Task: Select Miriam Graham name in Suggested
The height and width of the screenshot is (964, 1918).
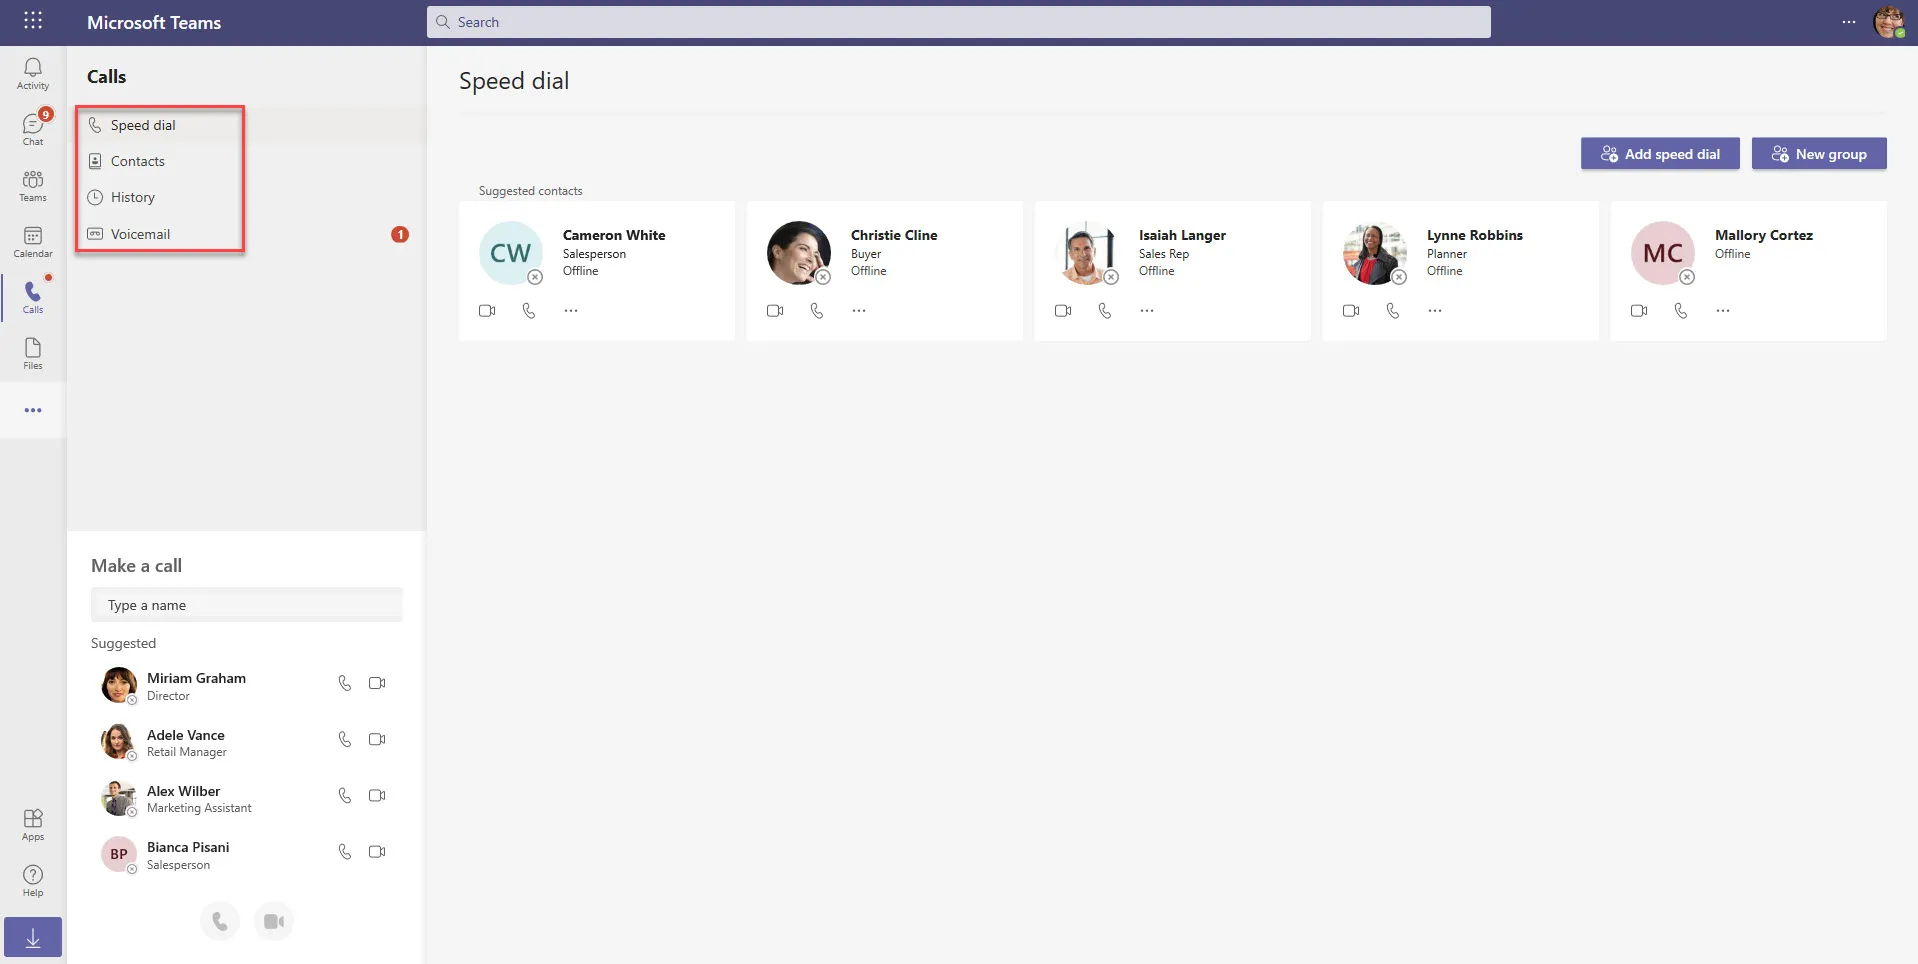Action: click(196, 678)
